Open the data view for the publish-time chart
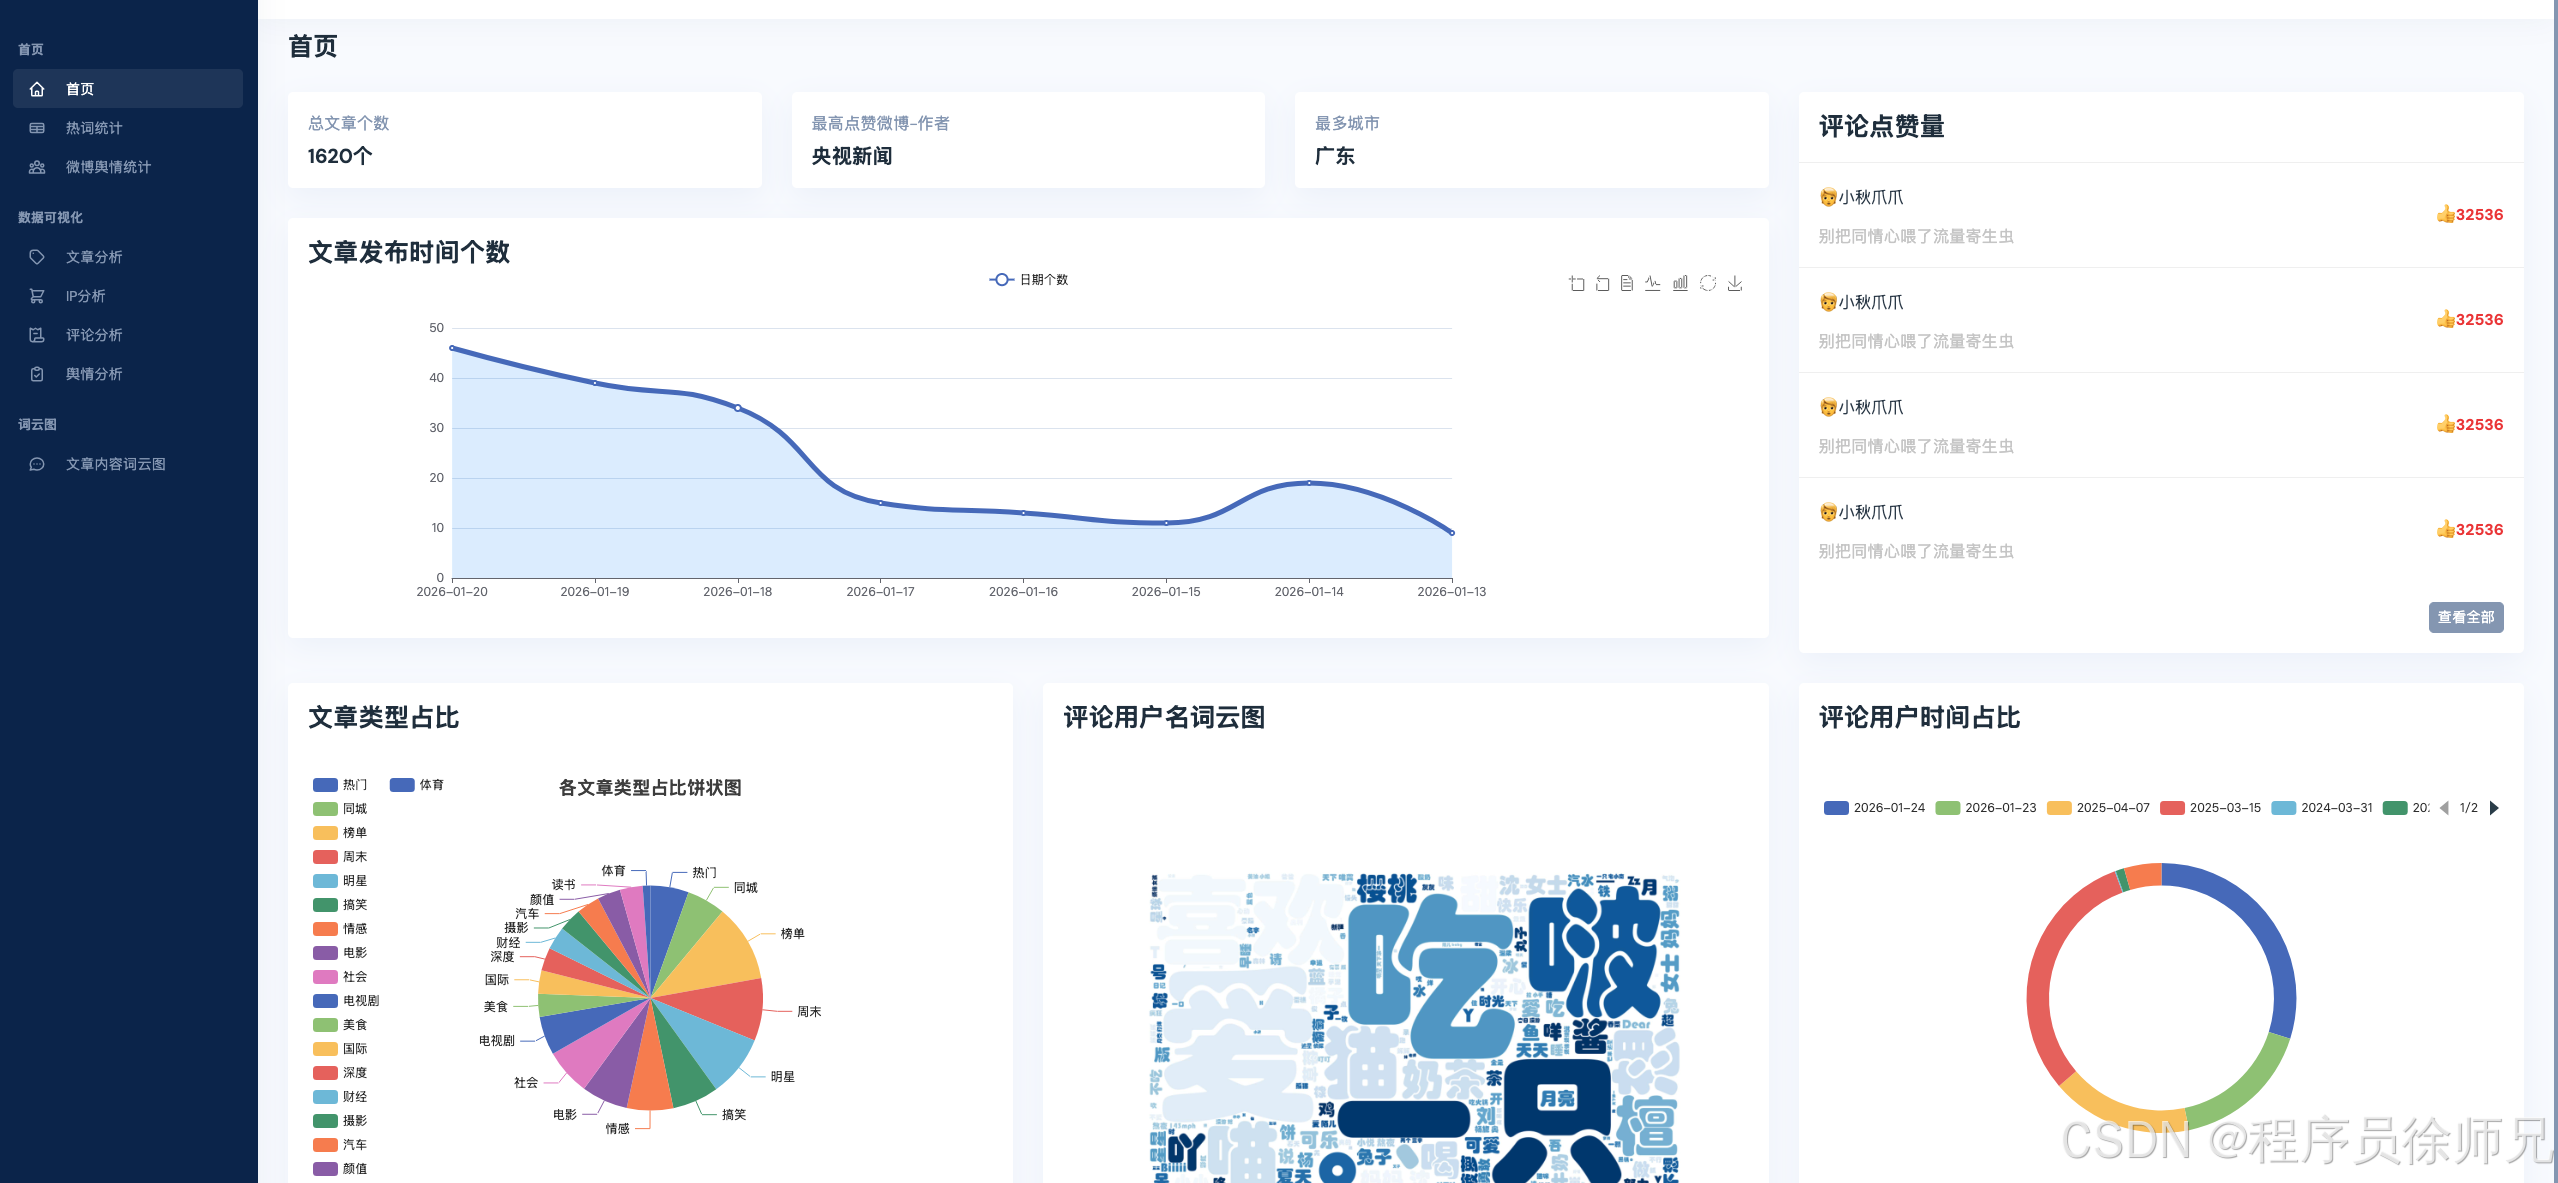 pos(1627,285)
